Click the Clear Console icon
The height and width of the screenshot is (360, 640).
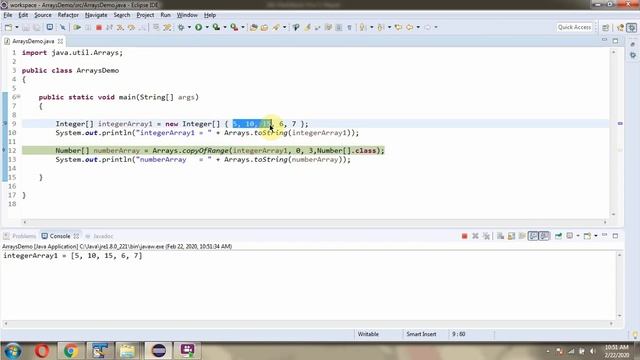pos(500,236)
